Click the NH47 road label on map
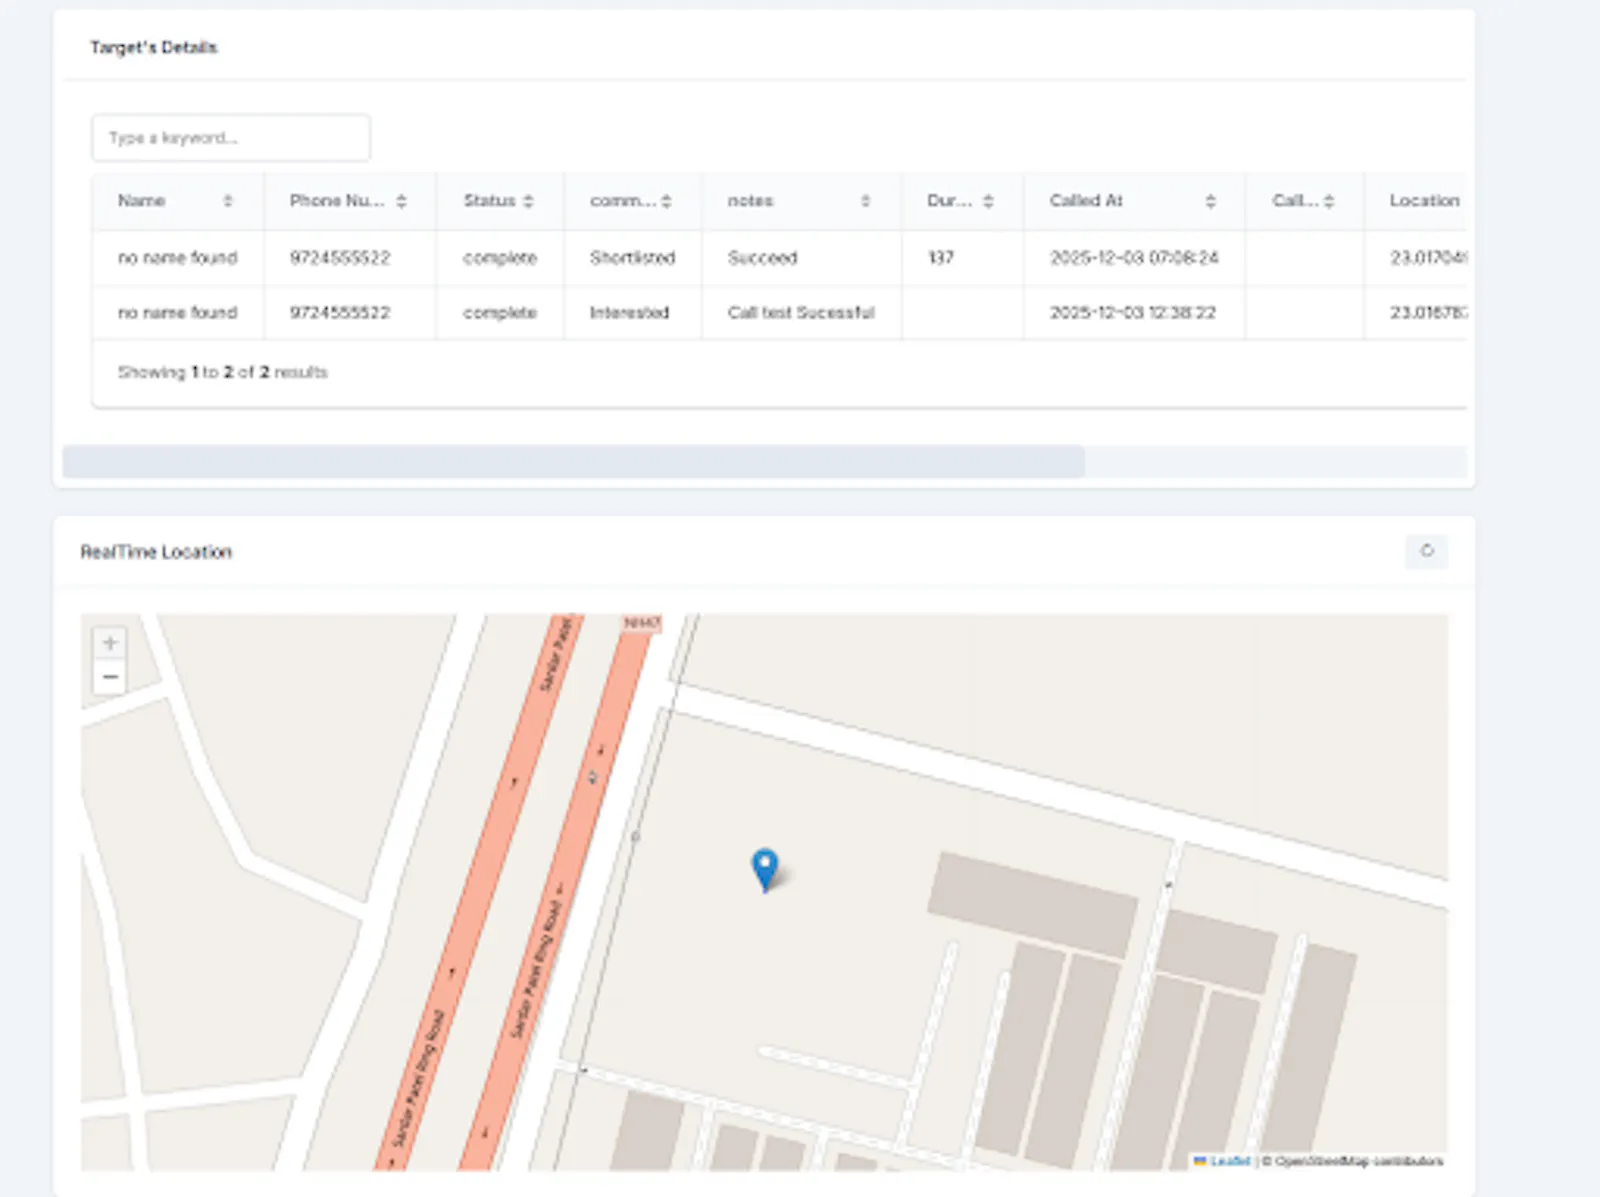Screen dimensions: 1600x1197 [642, 623]
